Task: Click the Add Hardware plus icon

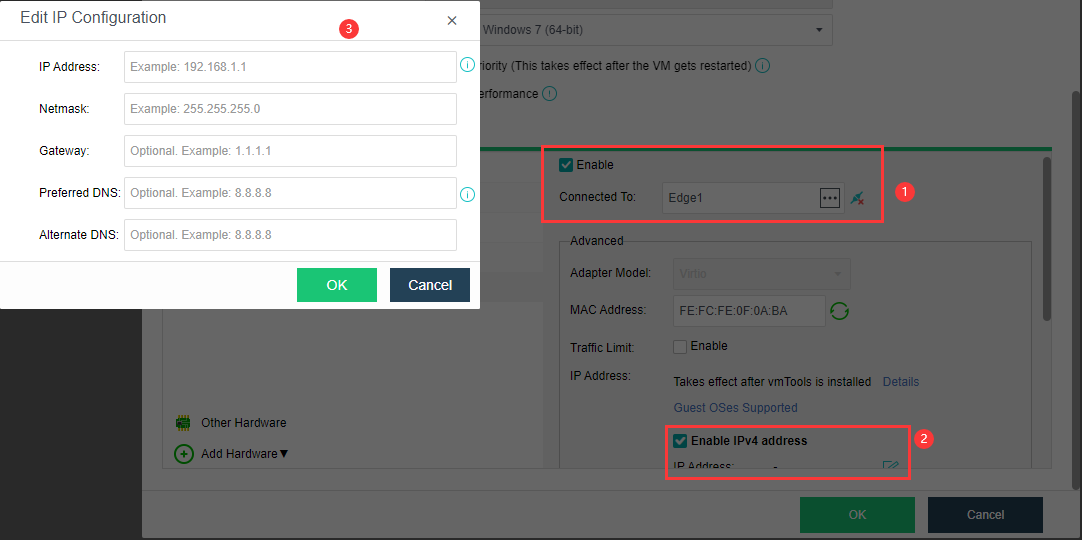Action: click(x=184, y=454)
